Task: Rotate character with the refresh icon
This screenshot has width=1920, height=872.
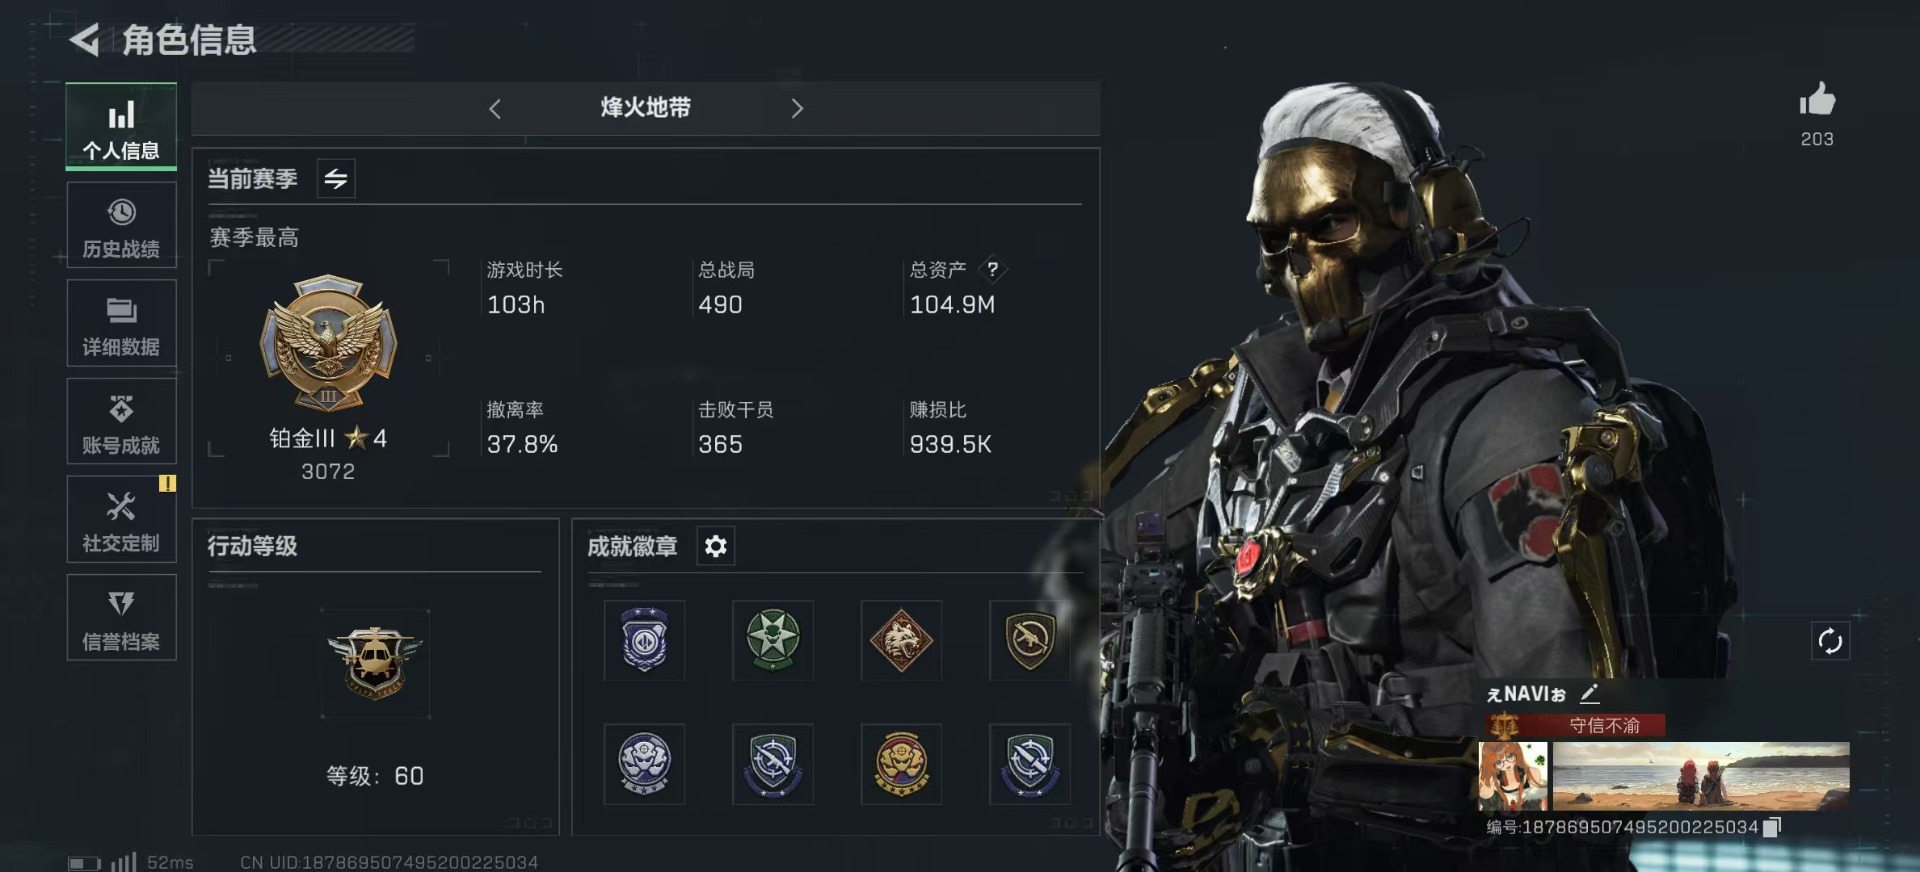Action: point(1830,641)
